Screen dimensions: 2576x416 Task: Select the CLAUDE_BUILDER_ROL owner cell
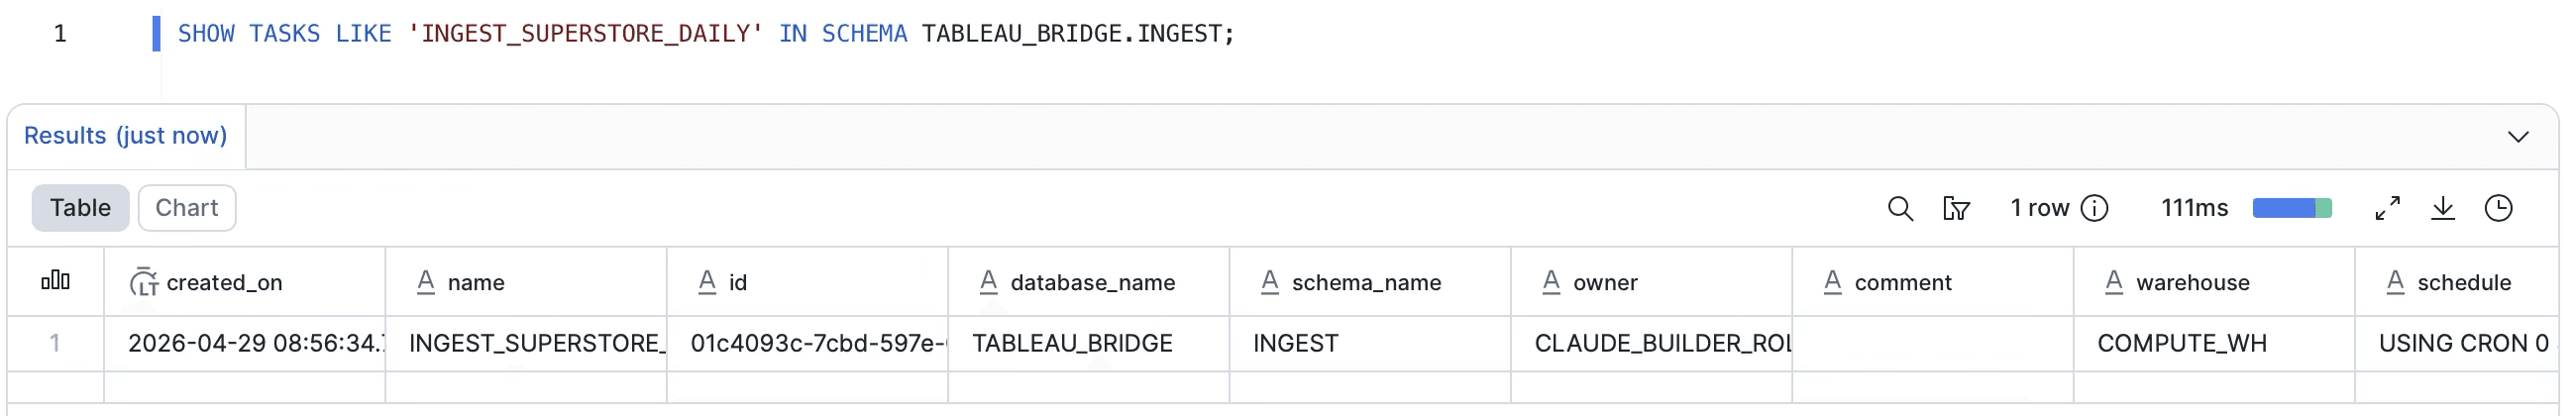[x=1662, y=344]
